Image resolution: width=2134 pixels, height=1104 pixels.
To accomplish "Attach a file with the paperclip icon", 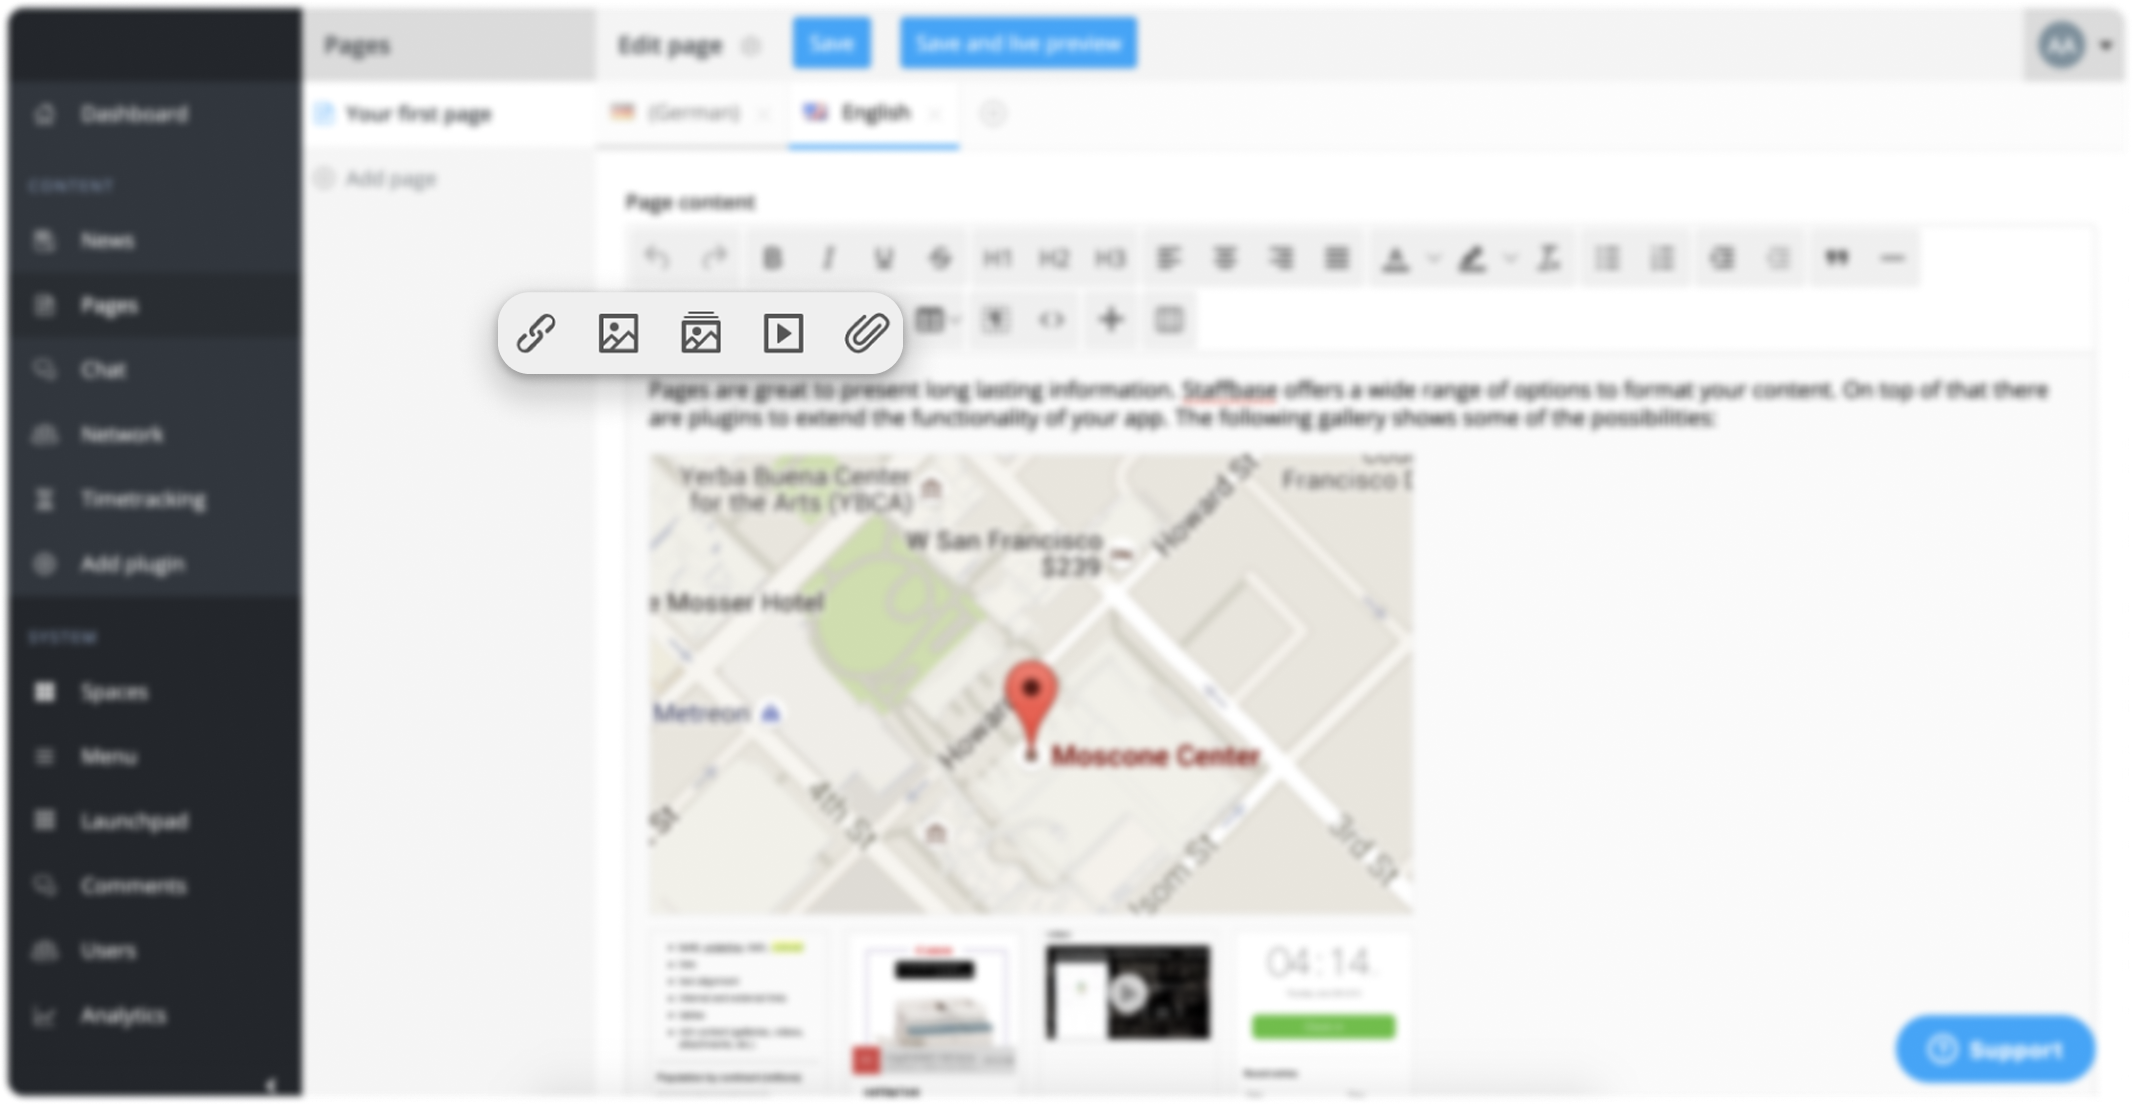I will 866,333.
